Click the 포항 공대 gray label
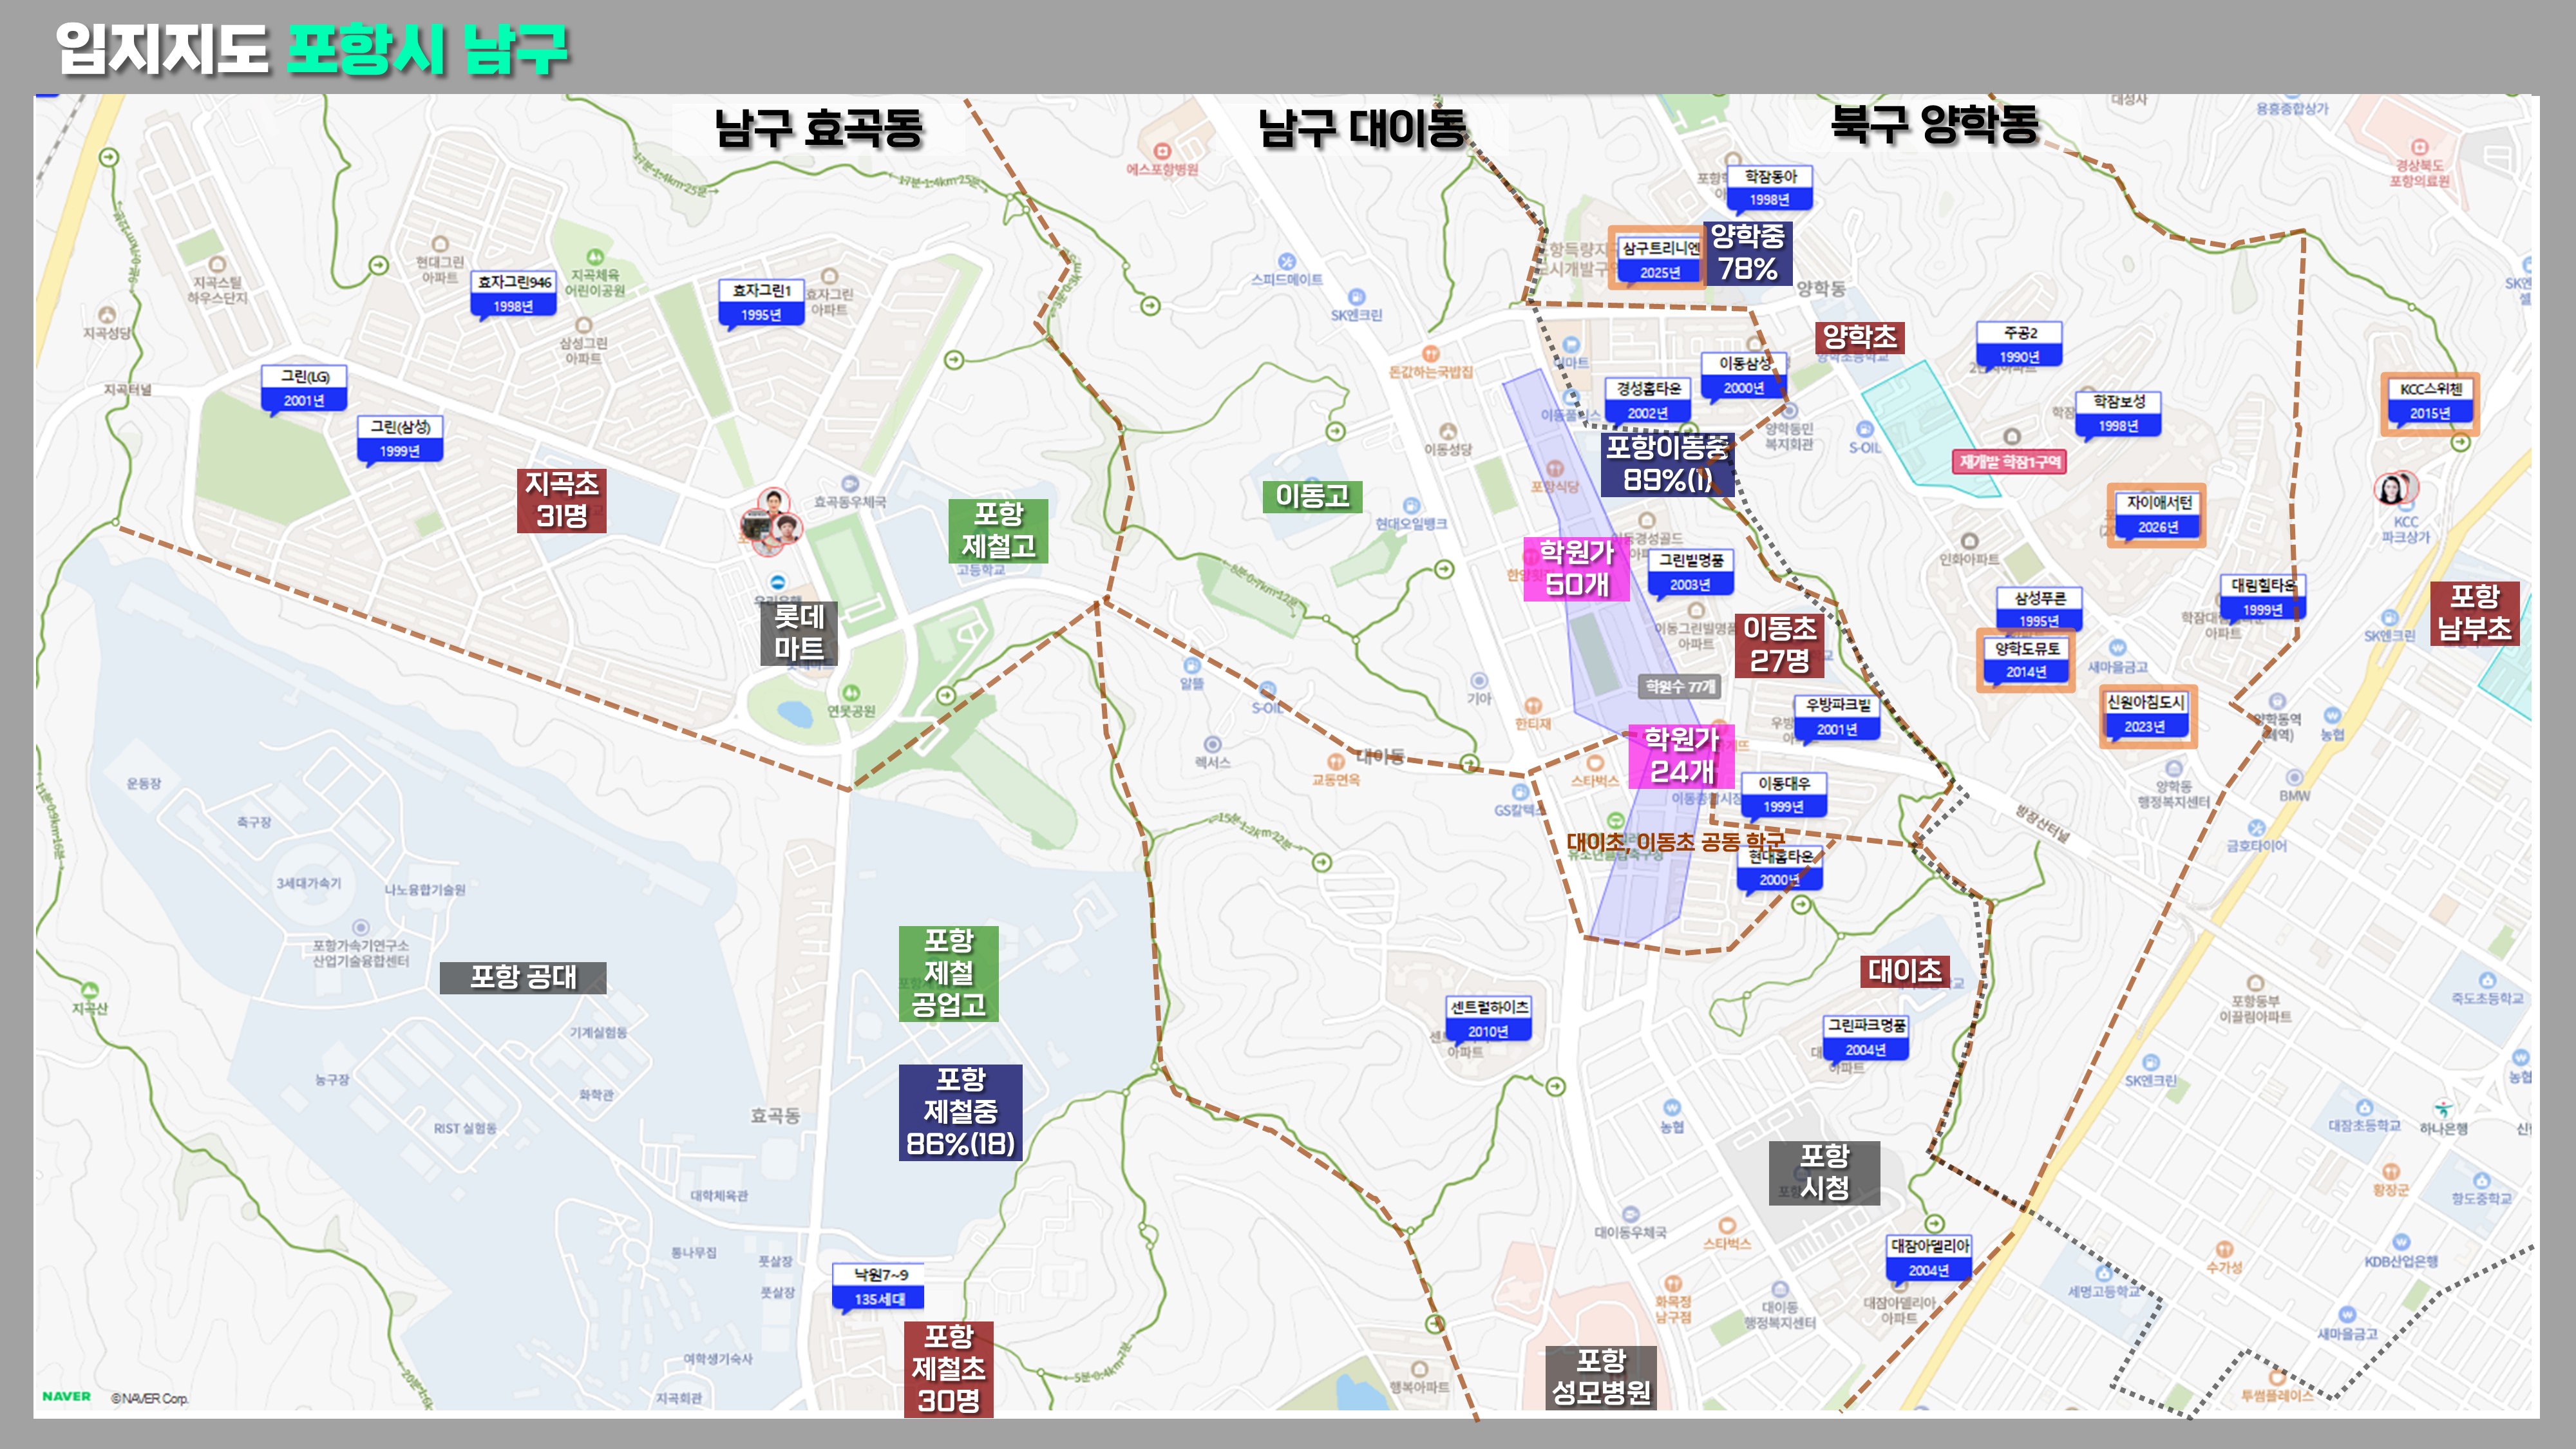 pyautogui.click(x=522, y=977)
